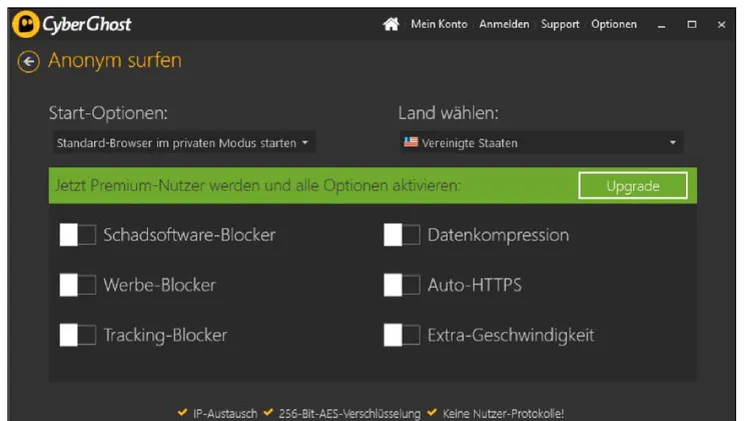Click the CyberGhost logo icon
The width and height of the screenshot is (750, 421).
25,24
